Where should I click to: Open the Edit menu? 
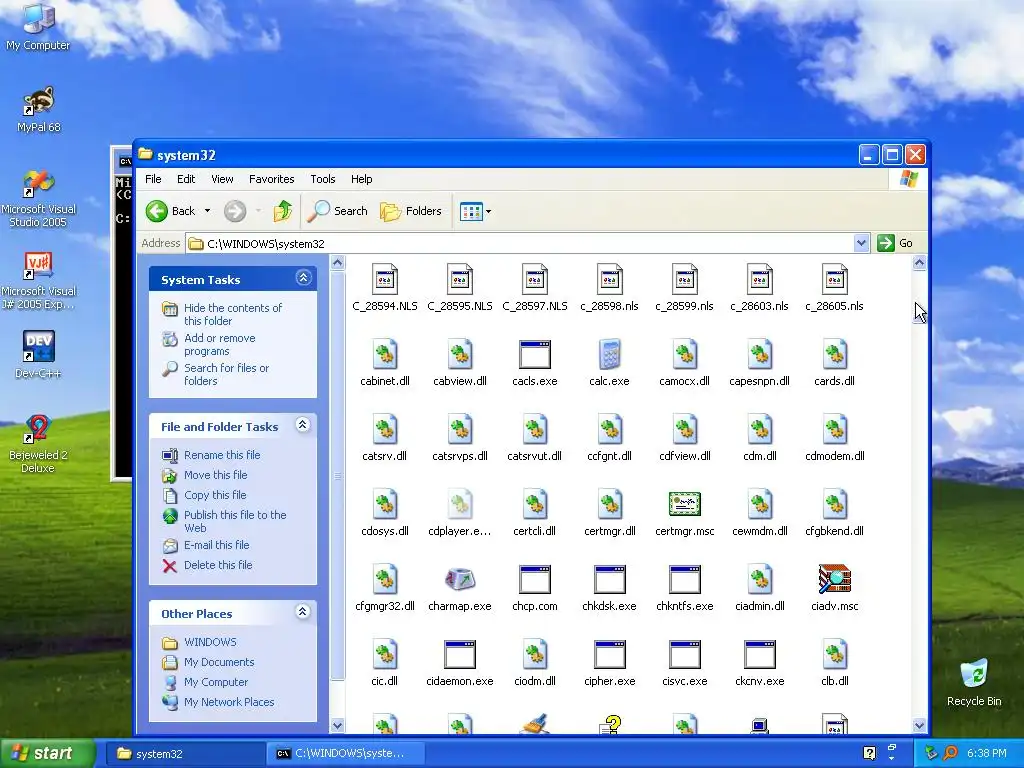pos(185,179)
